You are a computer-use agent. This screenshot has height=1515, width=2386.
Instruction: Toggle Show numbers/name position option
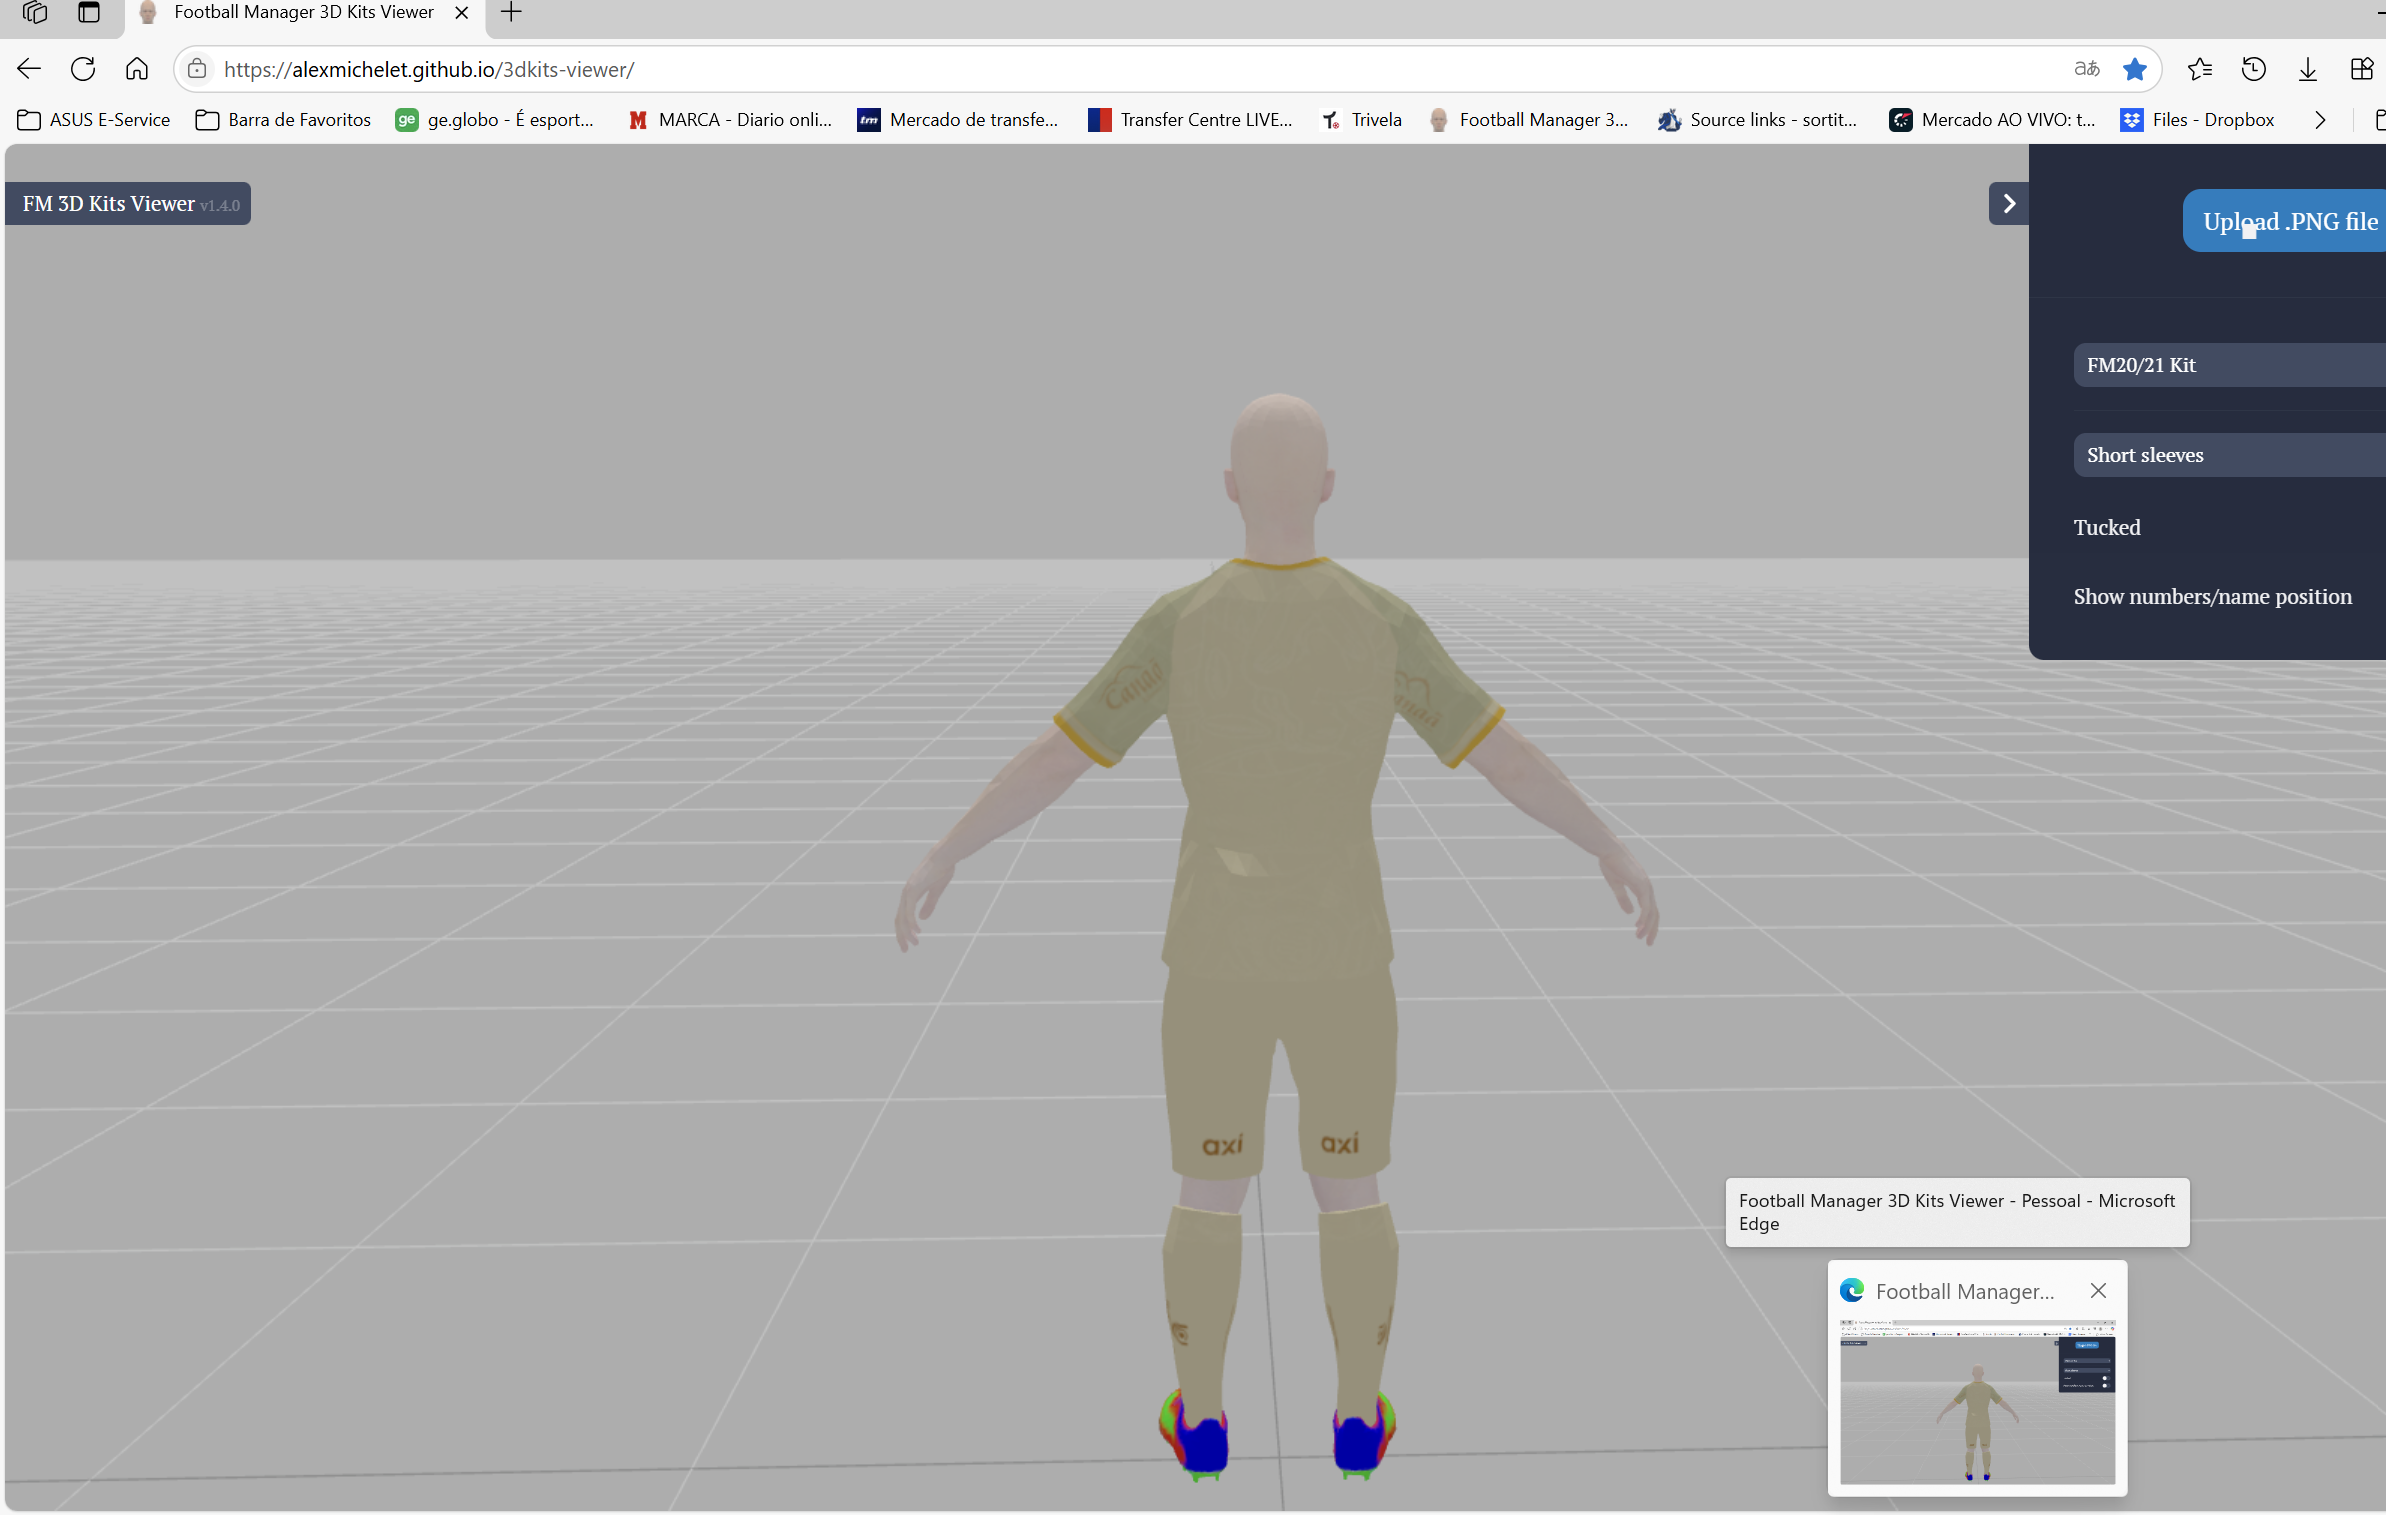click(x=2212, y=596)
